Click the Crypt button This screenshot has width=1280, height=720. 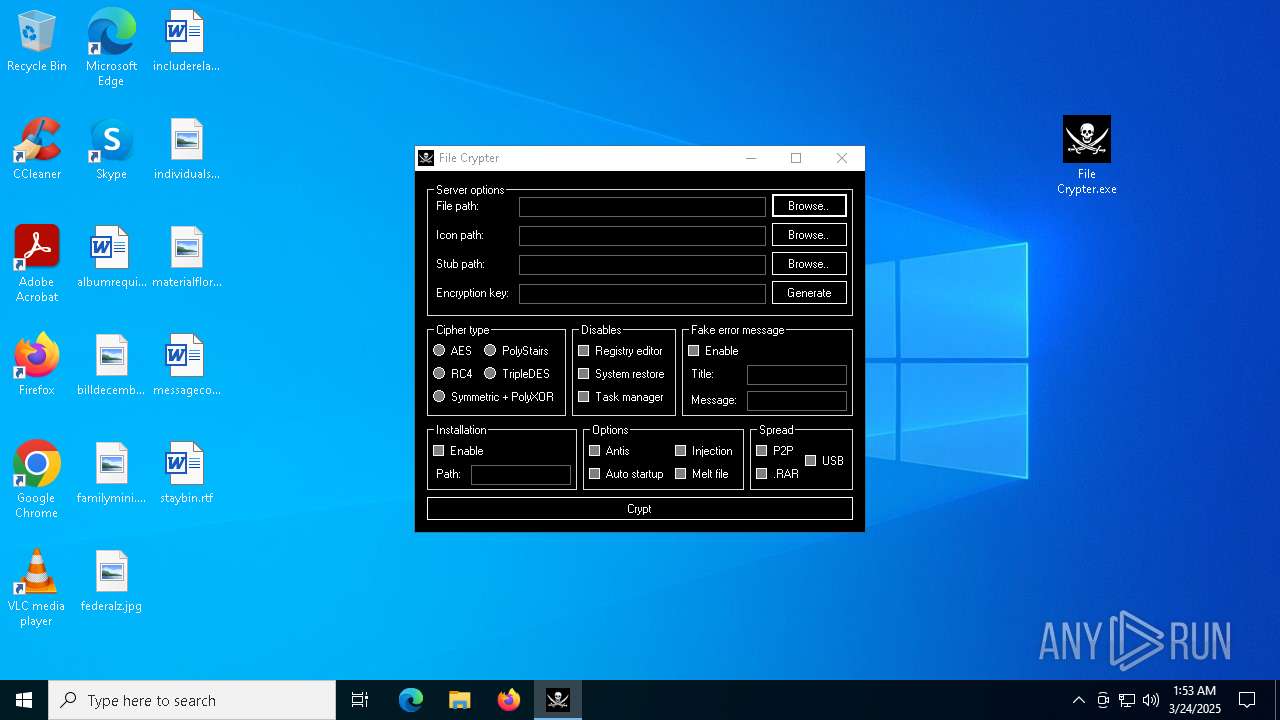(640, 509)
